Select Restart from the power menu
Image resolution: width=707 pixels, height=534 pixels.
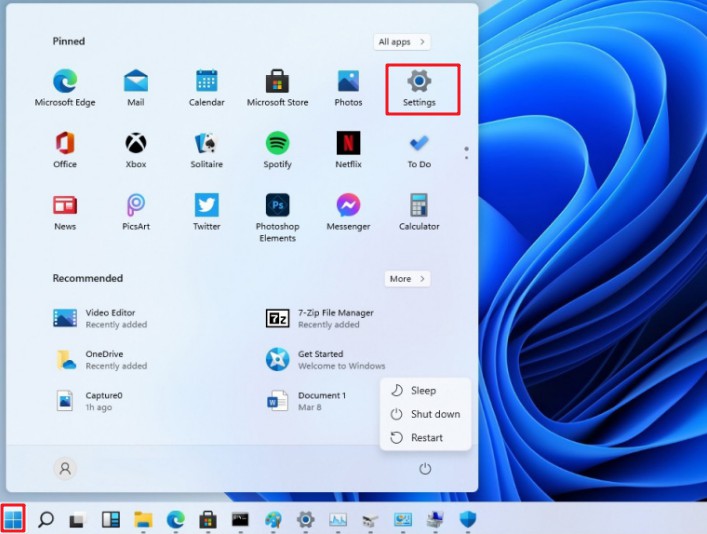(425, 437)
